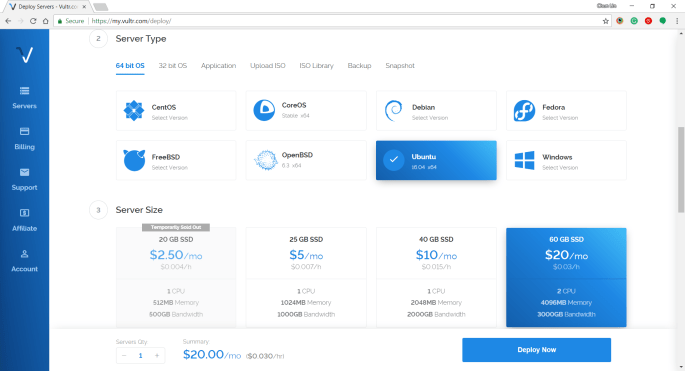Click the Server Type heading
Image resolution: width=685 pixels, height=371 pixels.
141,39
